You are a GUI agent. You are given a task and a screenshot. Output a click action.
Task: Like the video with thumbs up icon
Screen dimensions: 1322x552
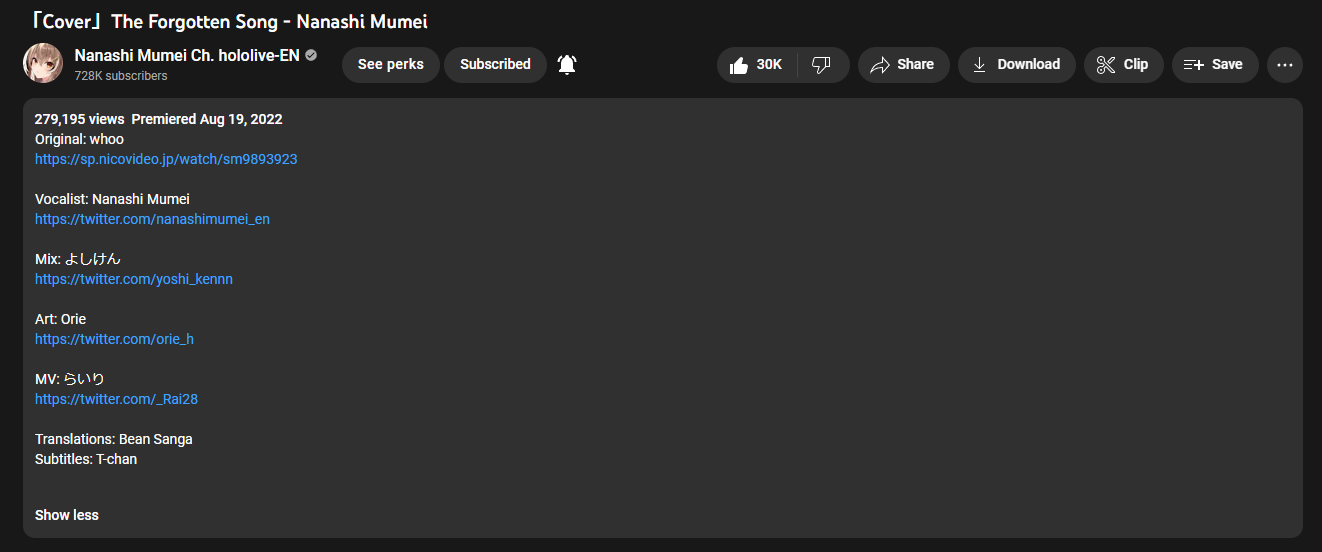pyautogui.click(x=757, y=65)
